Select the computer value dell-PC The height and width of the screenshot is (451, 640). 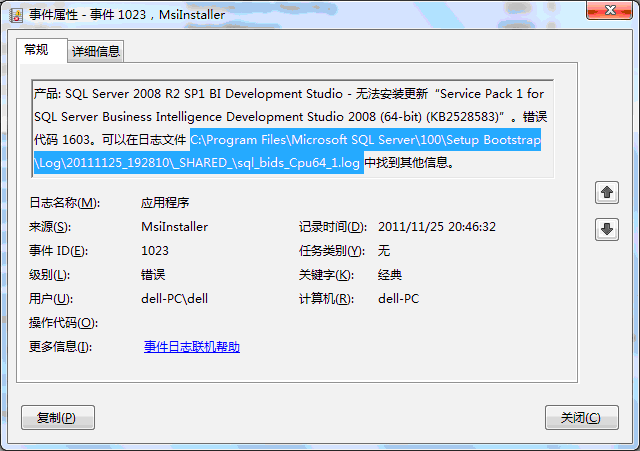pos(398,299)
